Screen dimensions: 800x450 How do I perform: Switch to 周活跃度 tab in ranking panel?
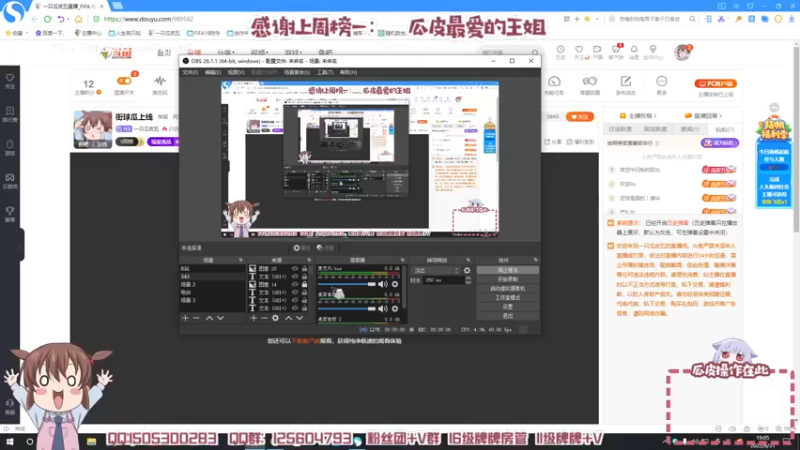pos(655,130)
